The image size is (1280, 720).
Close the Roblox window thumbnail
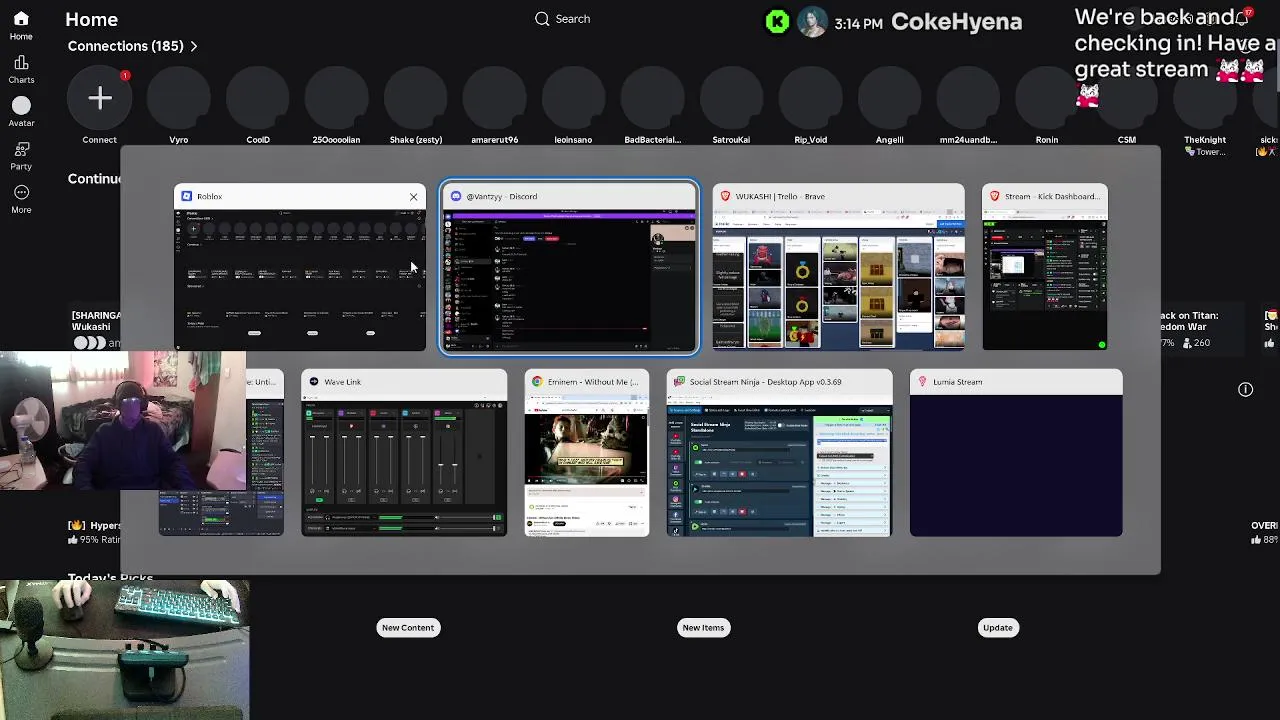click(x=413, y=197)
